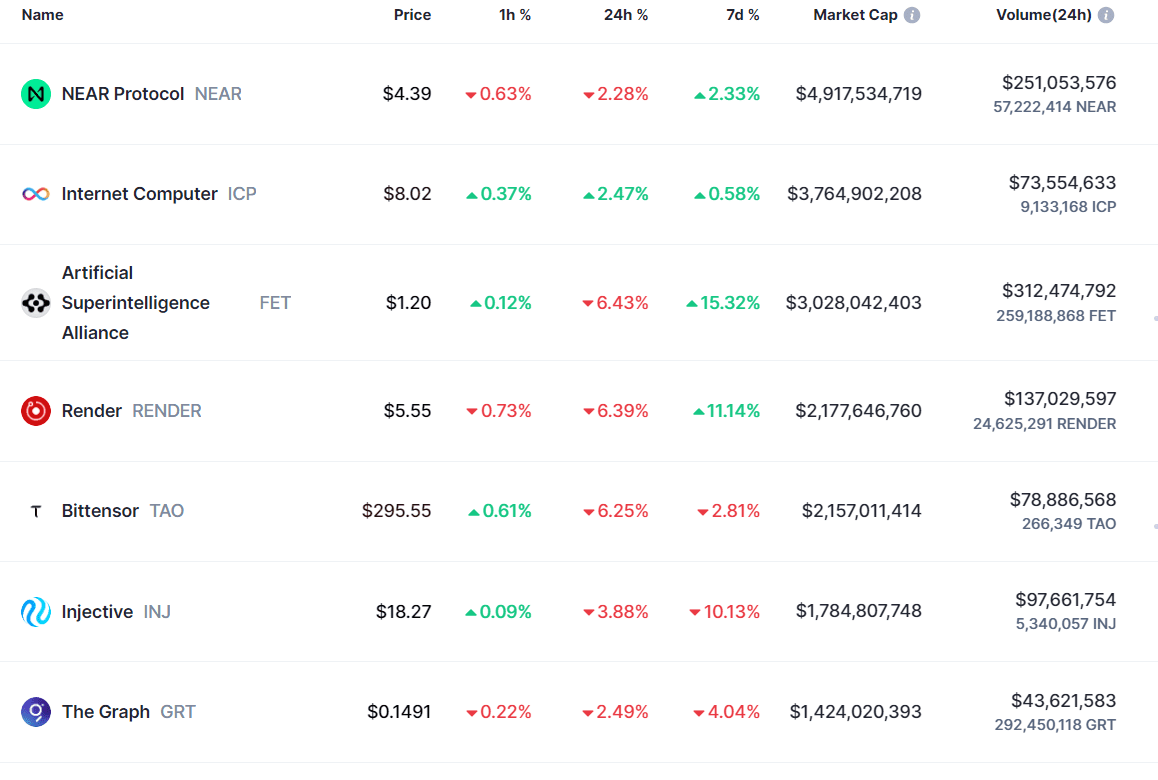The image size is (1158, 780).
Task: Click the purple The Graph logo
Action: pos(36,712)
